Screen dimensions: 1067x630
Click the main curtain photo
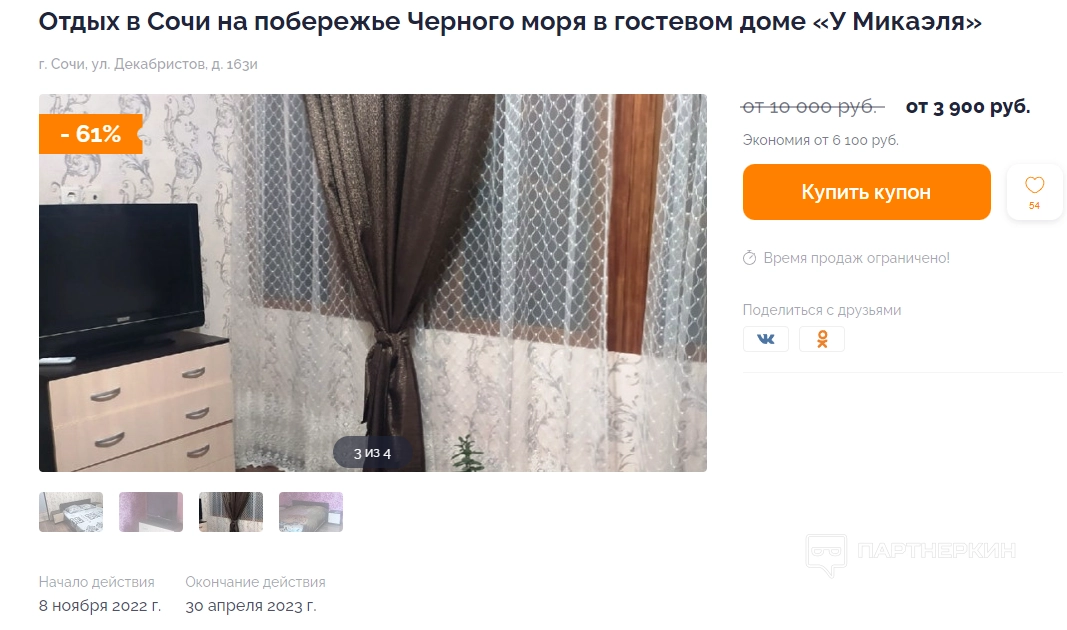[373, 283]
